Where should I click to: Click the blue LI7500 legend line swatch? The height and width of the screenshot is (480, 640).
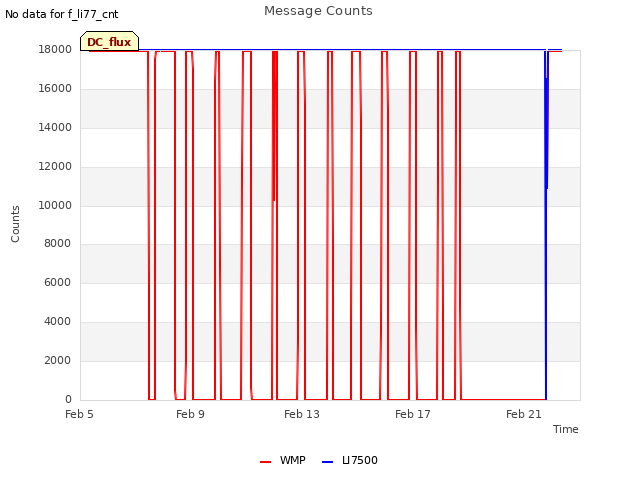coord(327,462)
